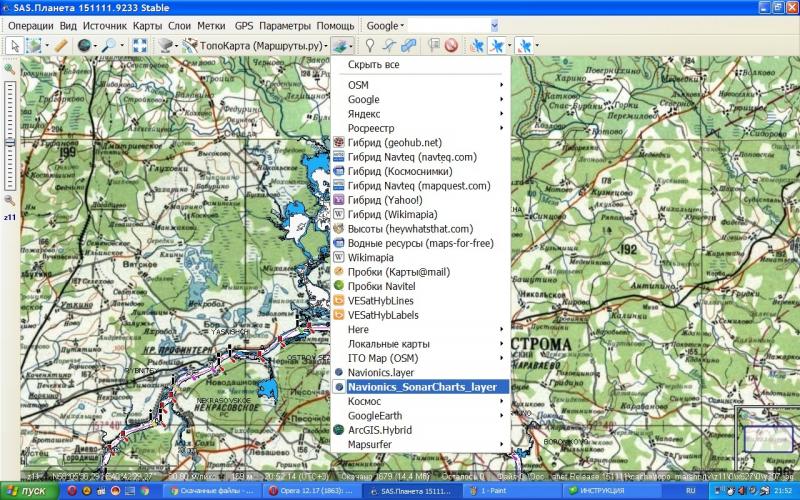This screenshot has width=800, height=500.
Task: Open the Google search provider dropdown
Action: 385,24
